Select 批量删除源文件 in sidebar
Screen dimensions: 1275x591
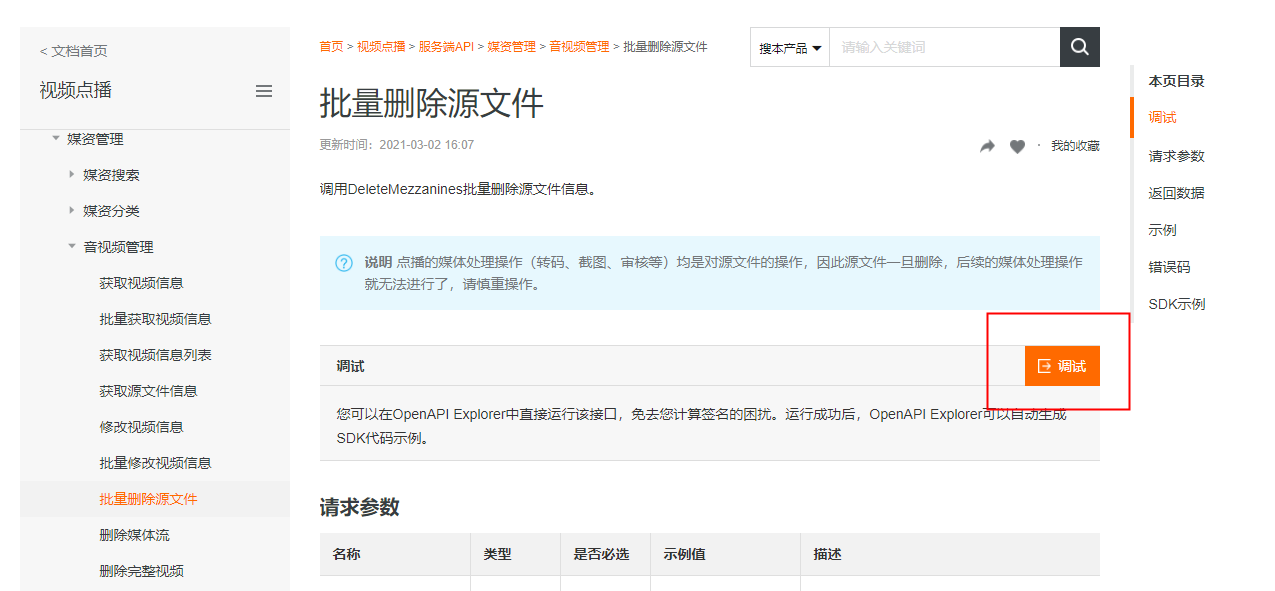[x=148, y=499]
